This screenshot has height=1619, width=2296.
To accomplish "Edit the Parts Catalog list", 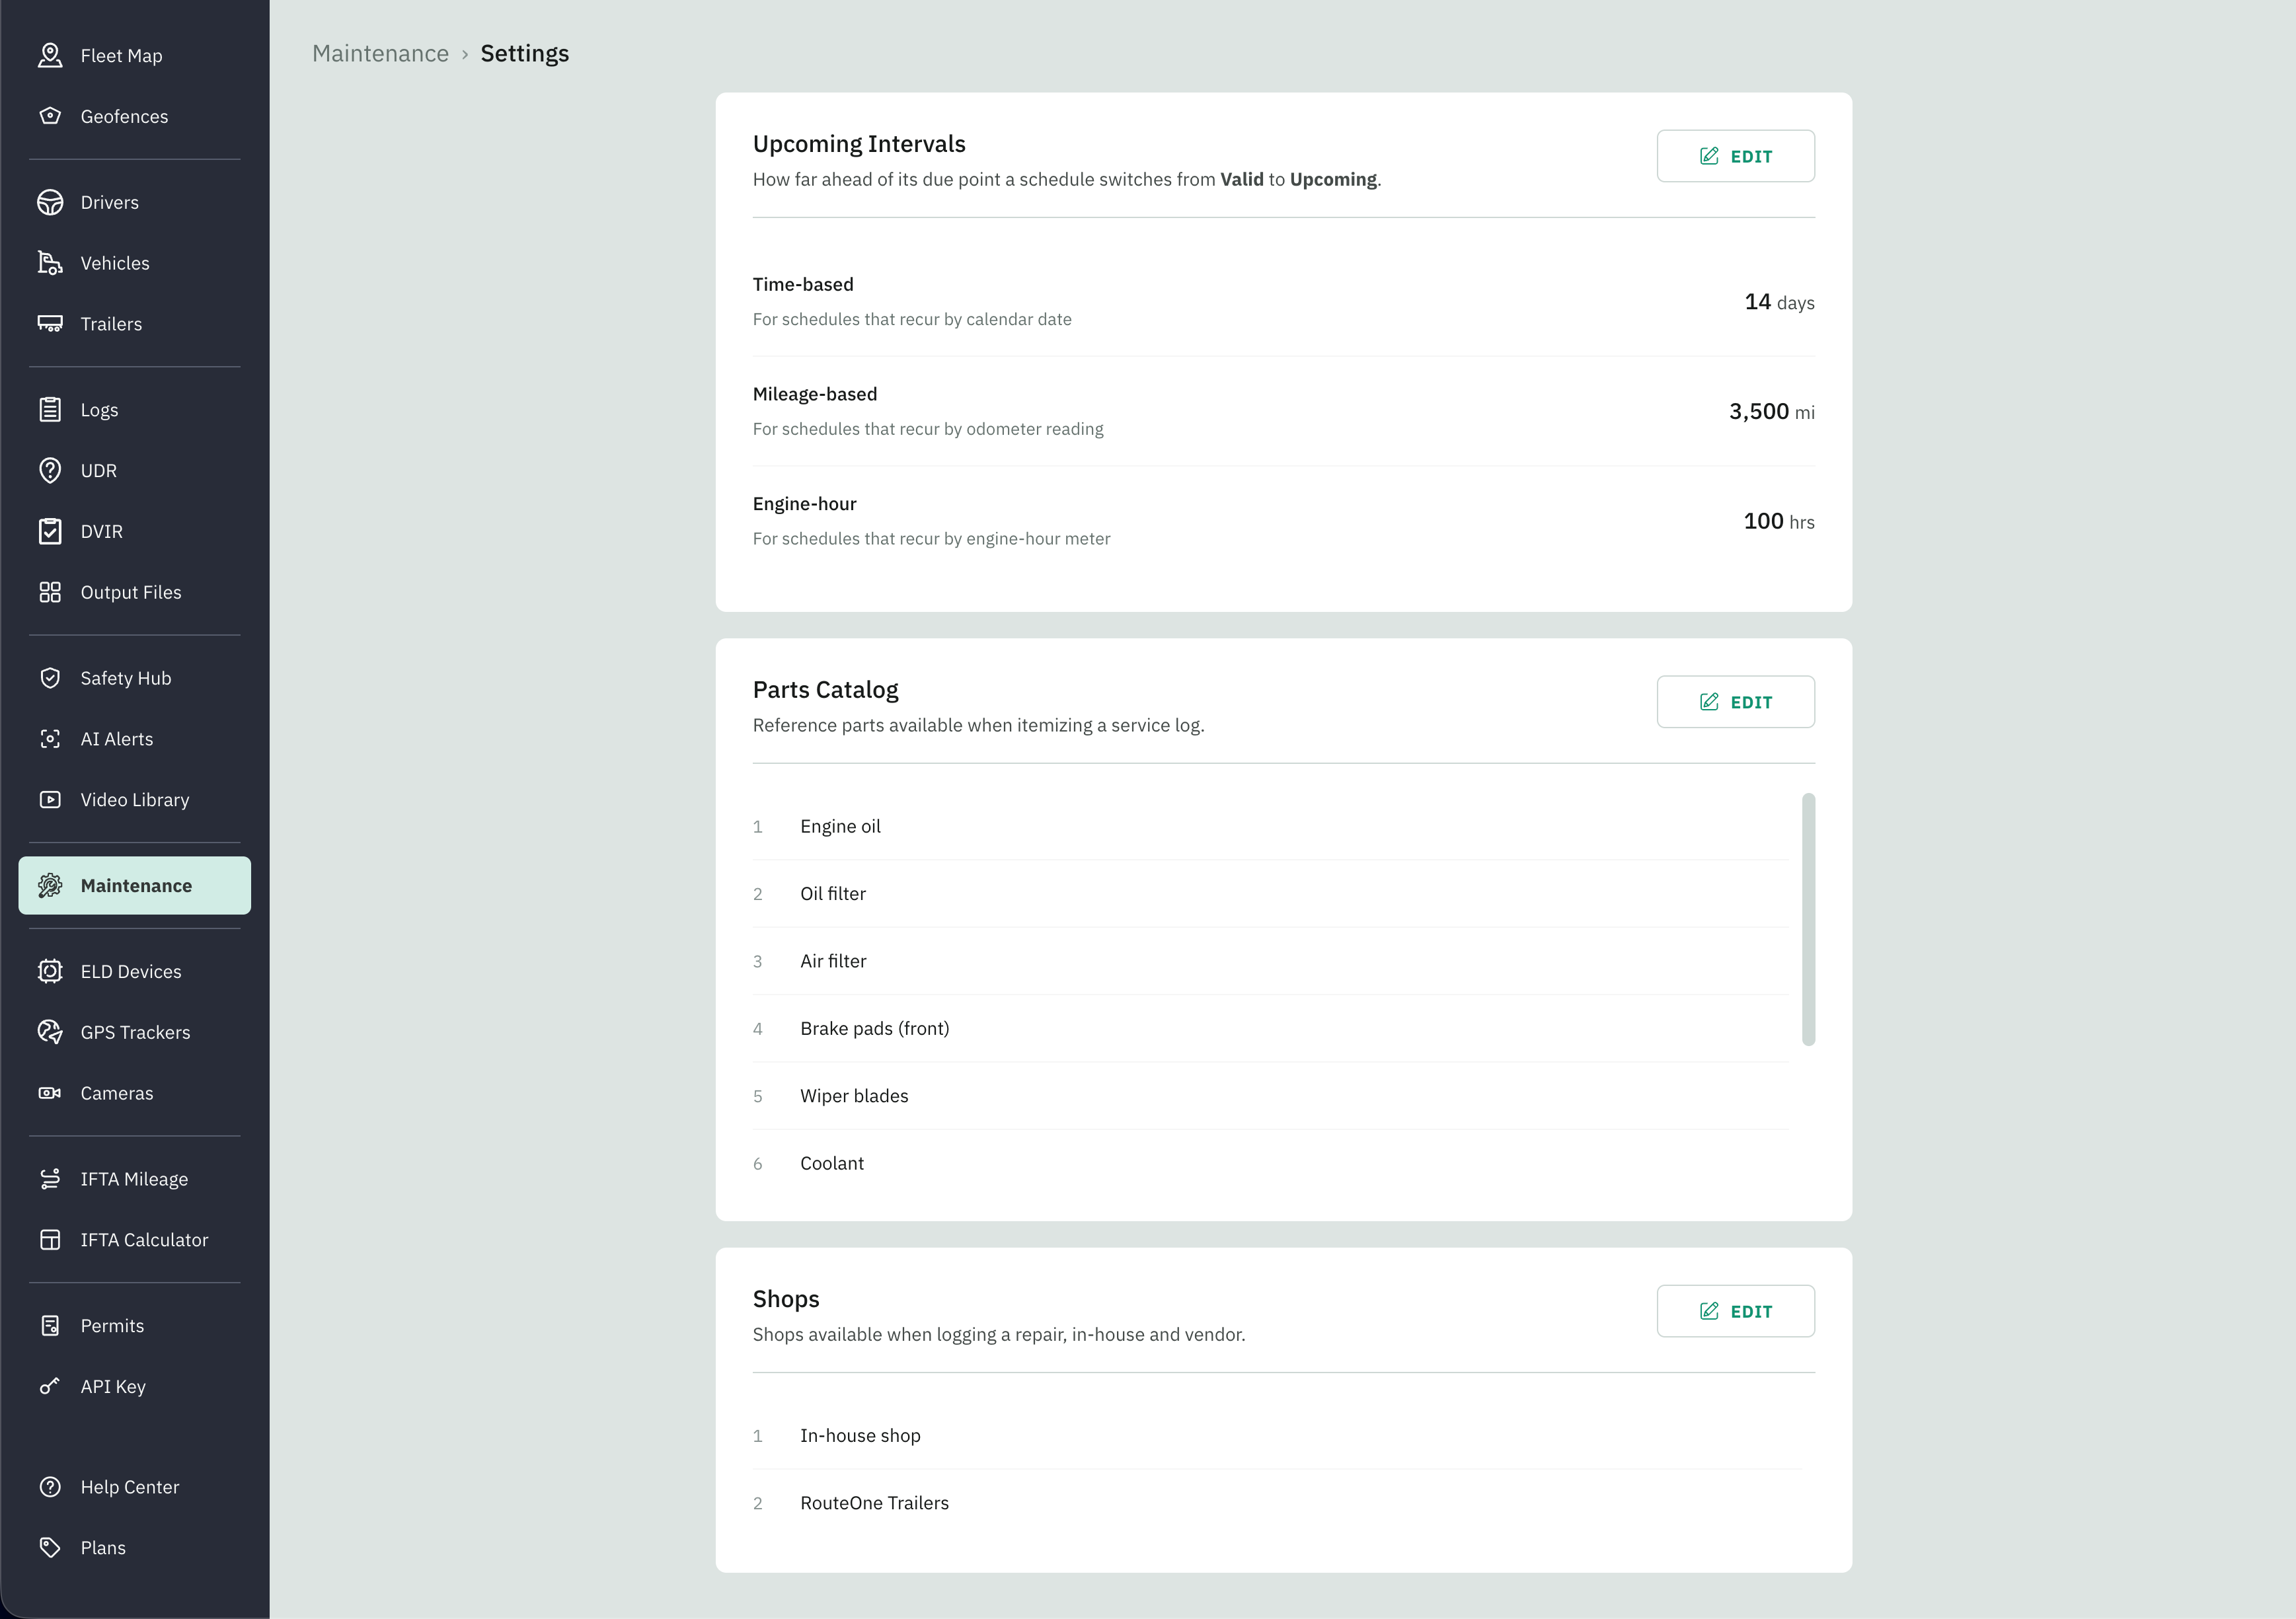I will [1735, 702].
